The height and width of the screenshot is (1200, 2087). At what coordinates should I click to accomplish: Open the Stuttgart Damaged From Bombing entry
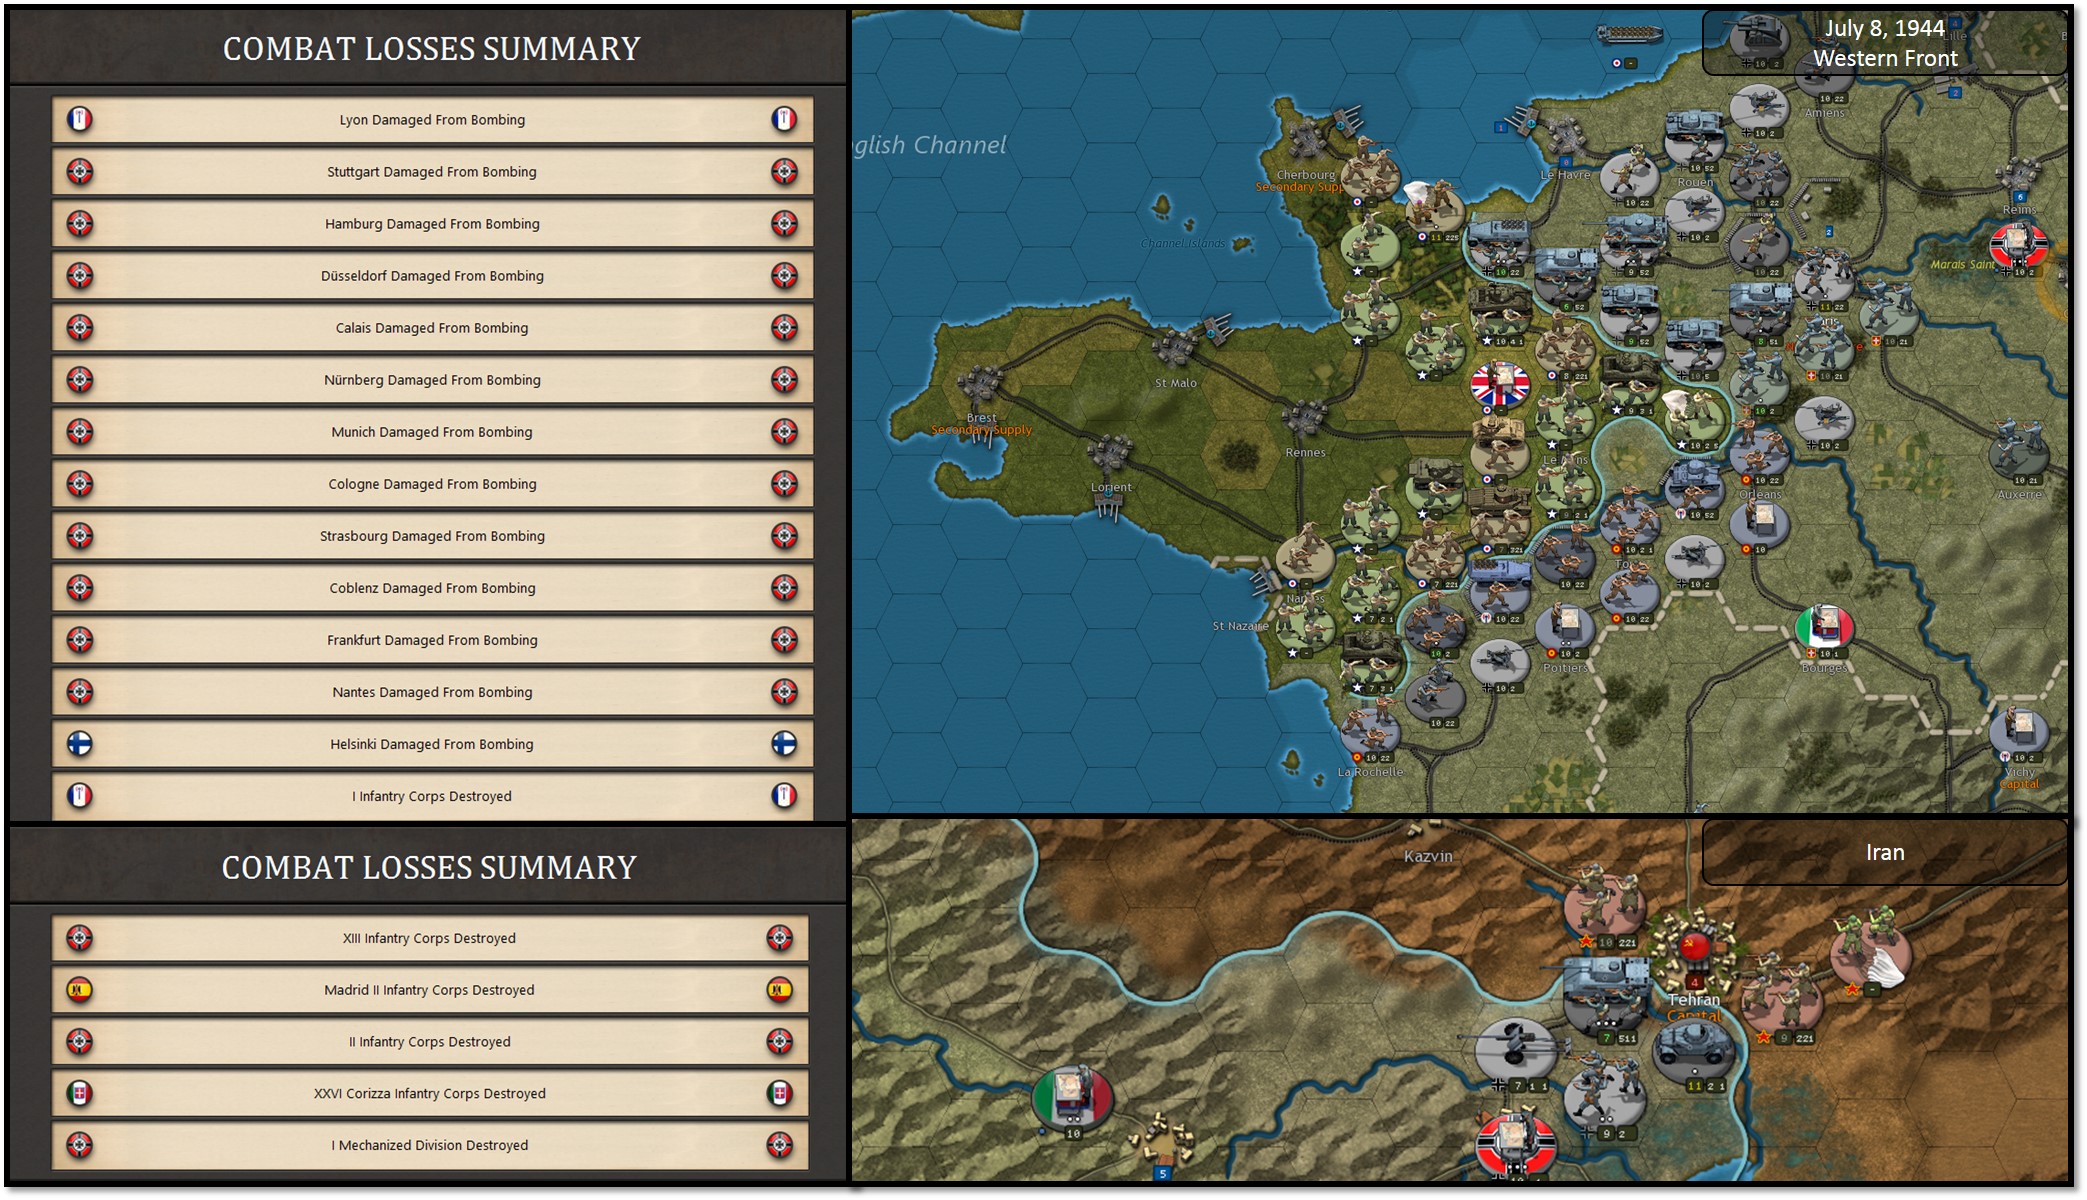click(432, 172)
